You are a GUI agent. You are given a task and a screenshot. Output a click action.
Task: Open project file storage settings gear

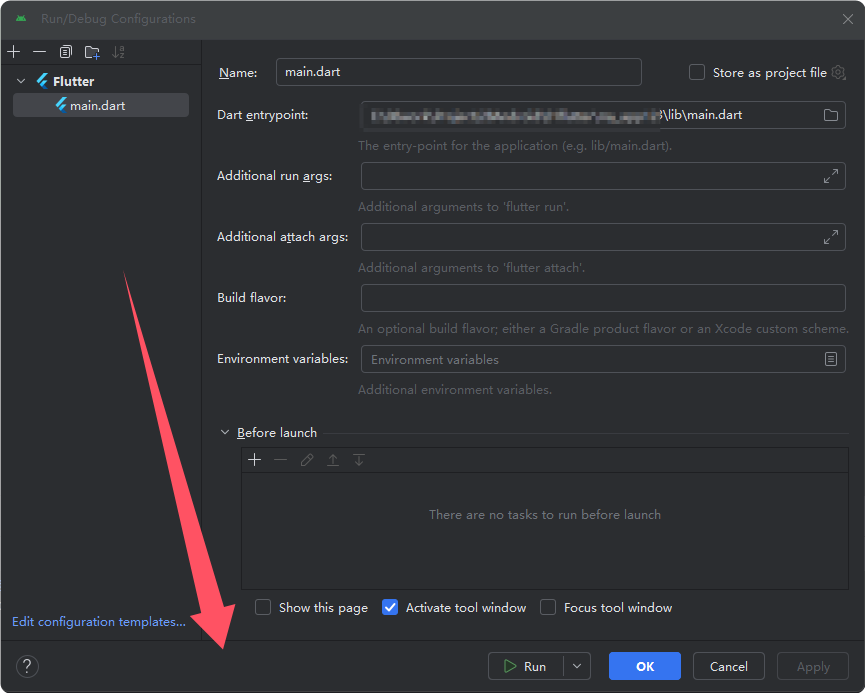click(839, 72)
